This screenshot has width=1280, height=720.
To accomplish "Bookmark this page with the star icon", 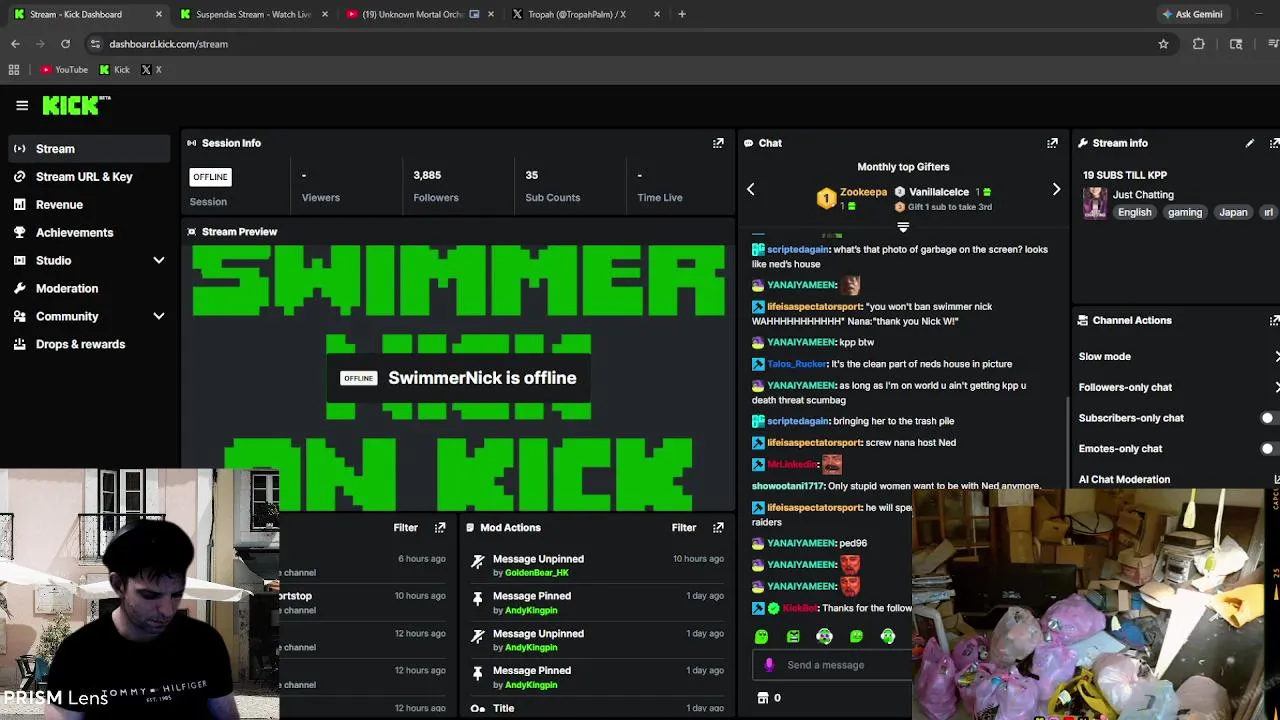I will pos(1163,44).
